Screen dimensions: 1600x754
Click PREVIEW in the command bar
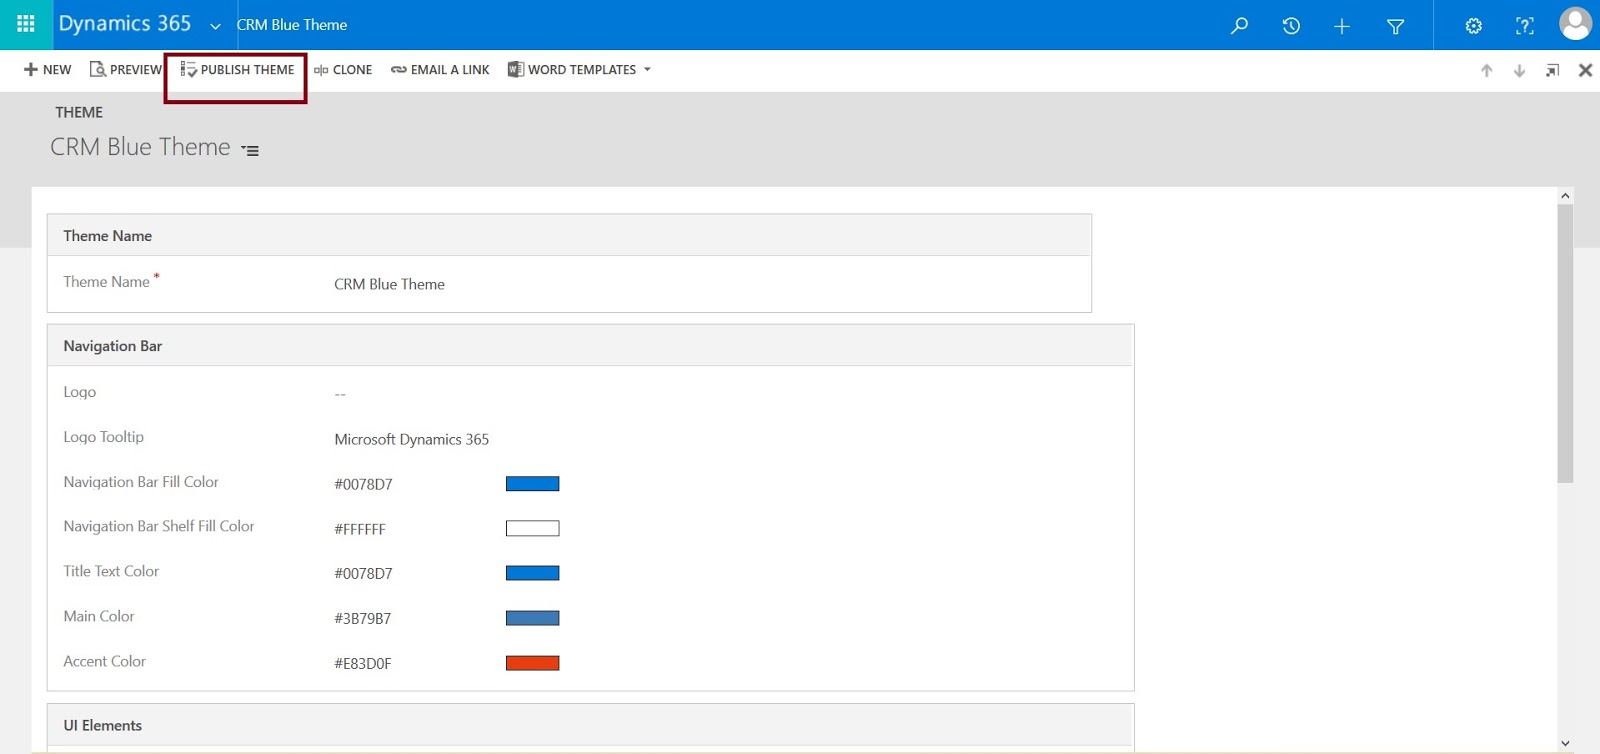pos(125,70)
